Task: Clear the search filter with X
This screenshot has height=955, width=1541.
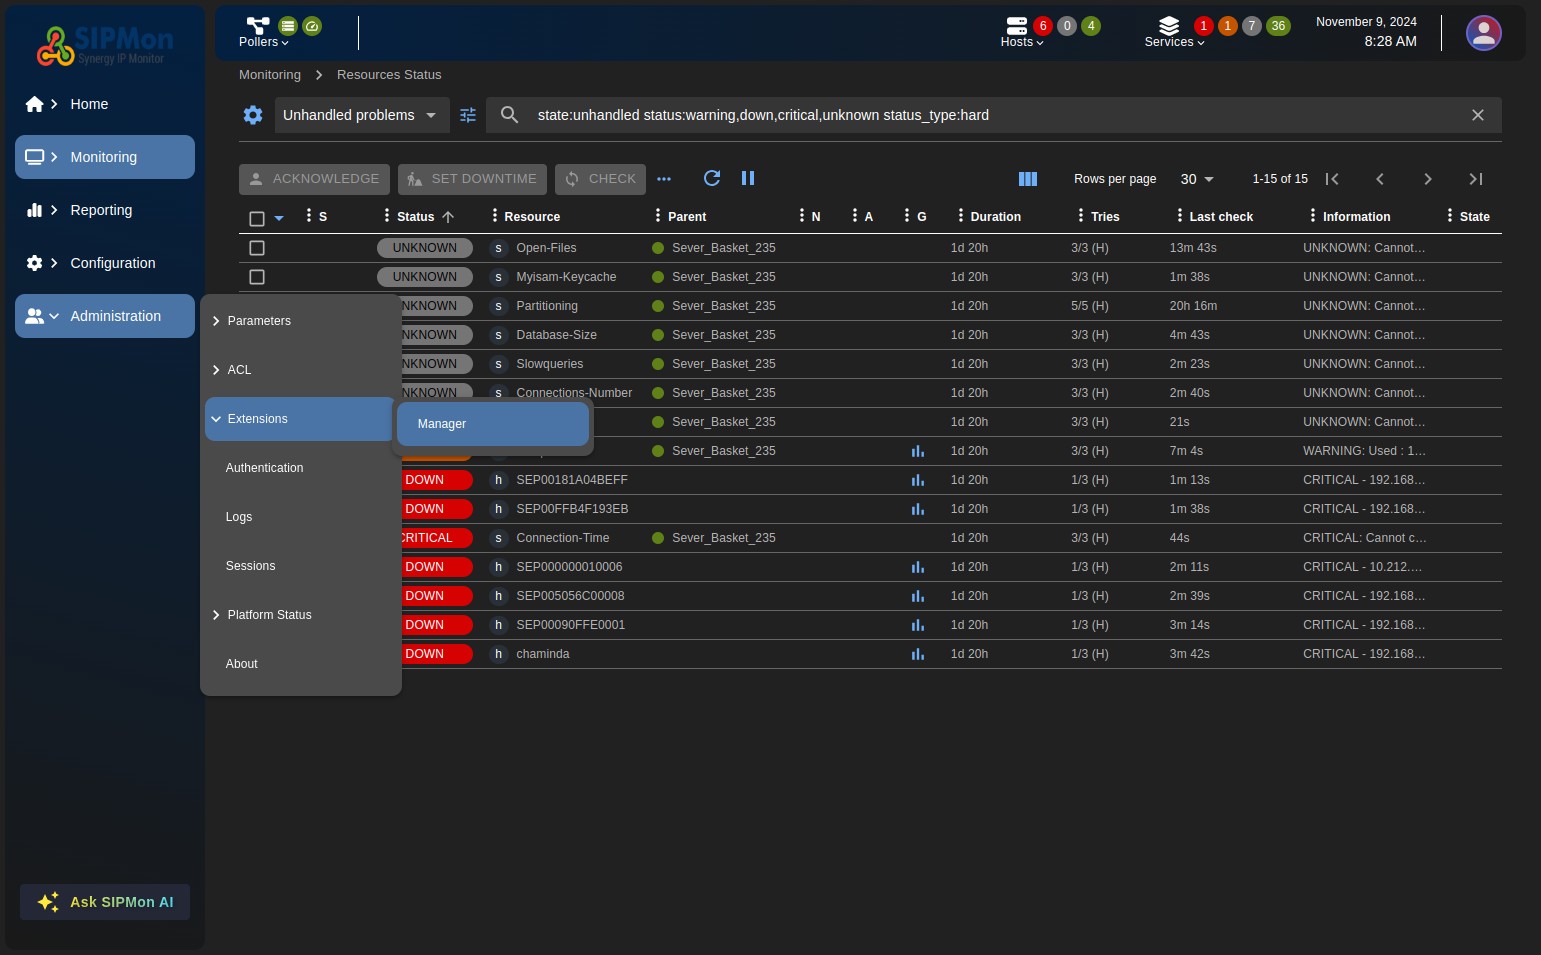Action: [1477, 115]
